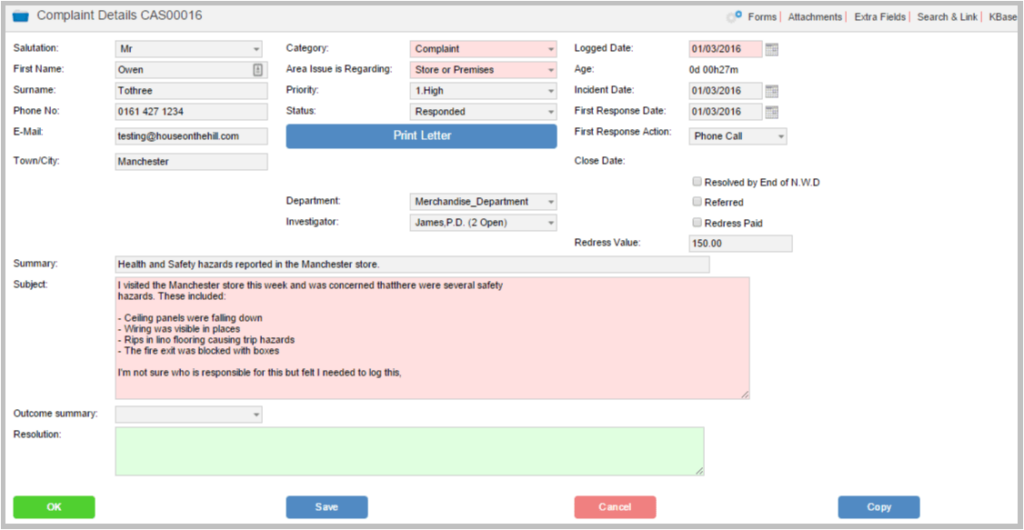Viewport: 1024px width, 530px height.
Task: Open the Salutation dropdown showing Mr
Action: (x=189, y=49)
